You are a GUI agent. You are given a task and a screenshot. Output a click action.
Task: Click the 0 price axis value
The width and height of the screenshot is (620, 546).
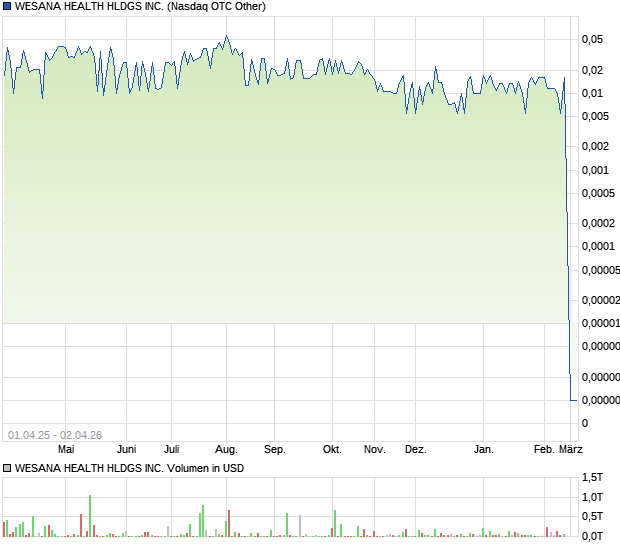coord(585,423)
